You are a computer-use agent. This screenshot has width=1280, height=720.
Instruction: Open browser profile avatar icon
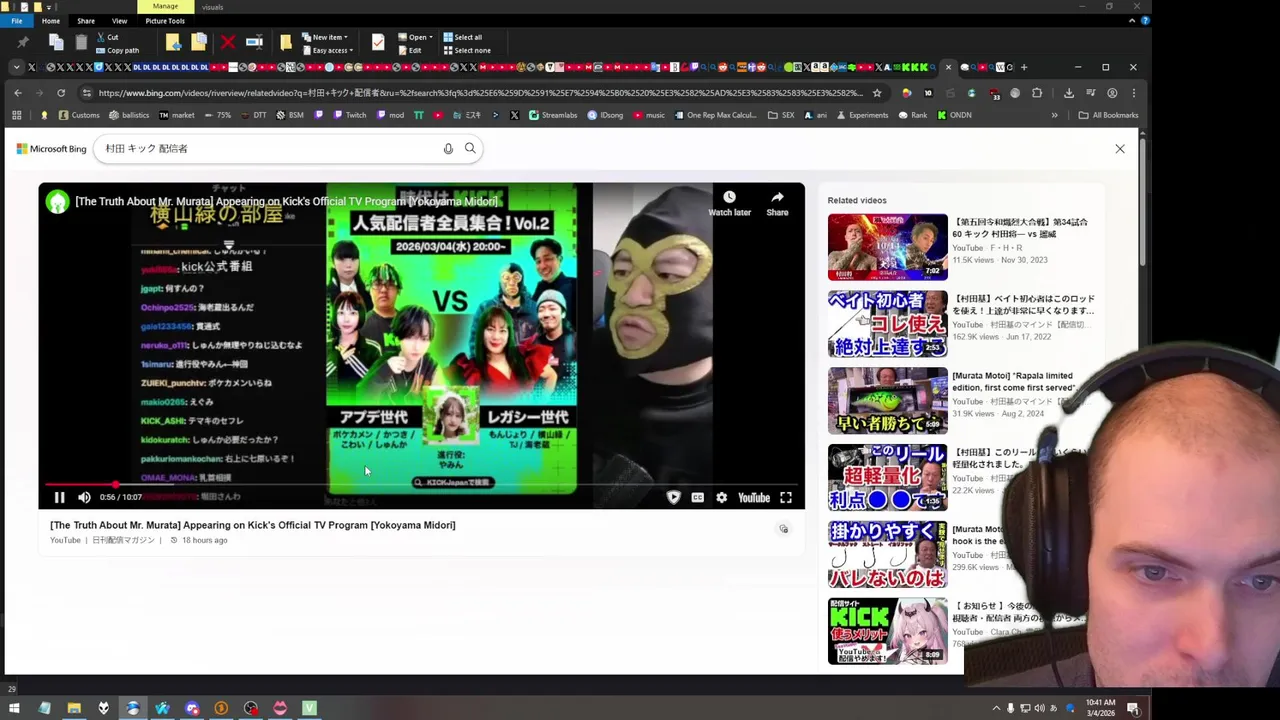pyautogui.click(x=1112, y=93)
